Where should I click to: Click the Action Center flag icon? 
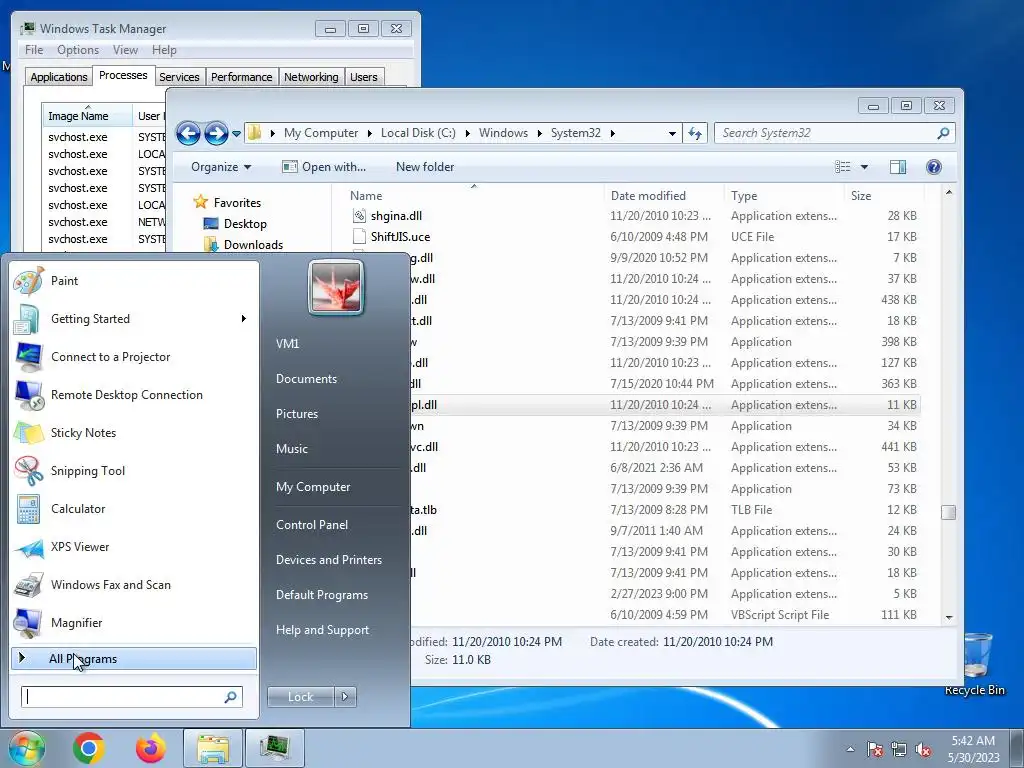[x=874, y=750]
